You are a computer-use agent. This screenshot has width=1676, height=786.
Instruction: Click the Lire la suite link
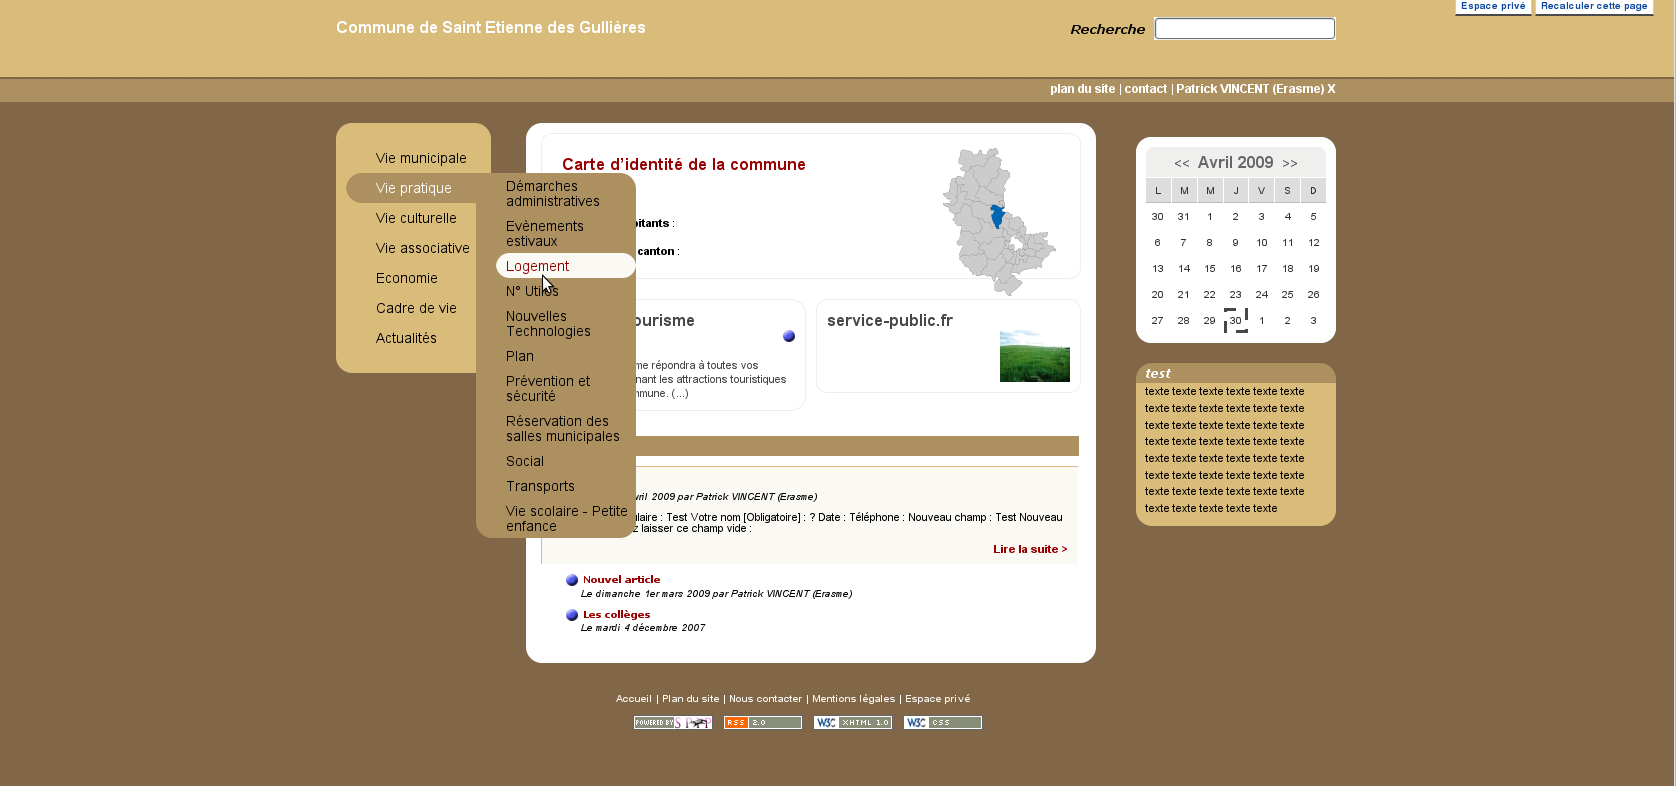(x=1029, y=549)
